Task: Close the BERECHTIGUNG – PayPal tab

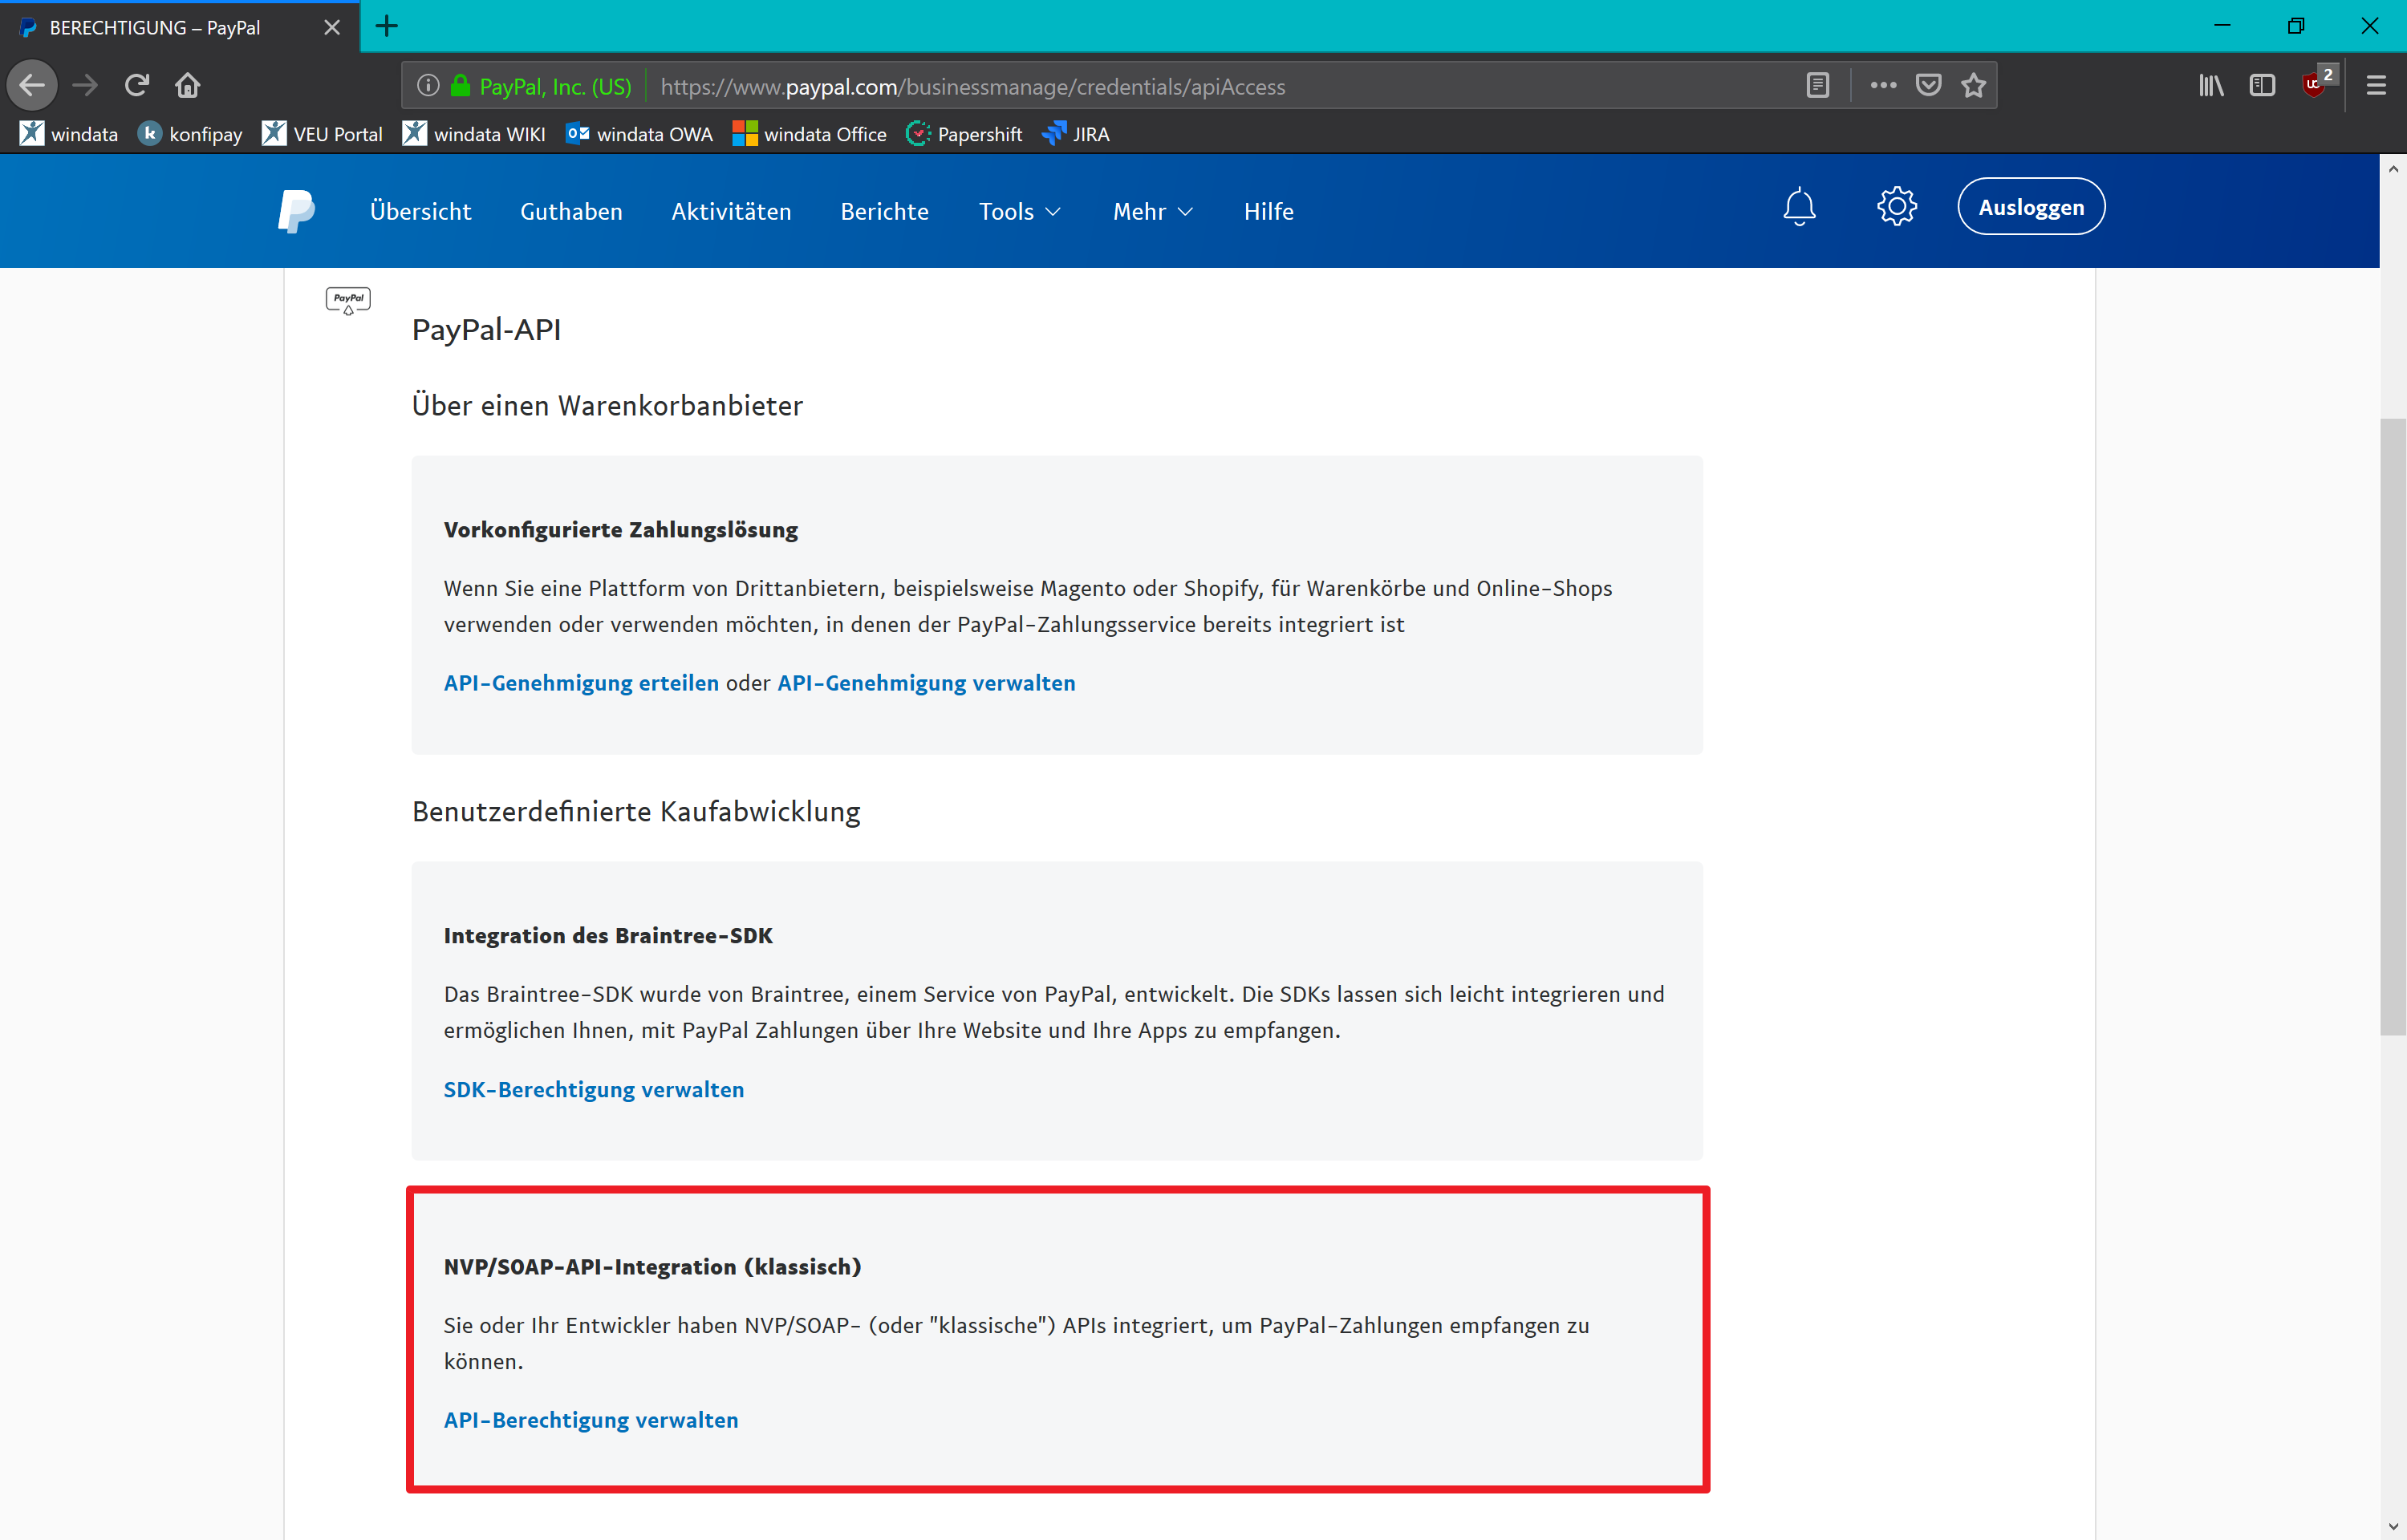Action: (332, 28)
